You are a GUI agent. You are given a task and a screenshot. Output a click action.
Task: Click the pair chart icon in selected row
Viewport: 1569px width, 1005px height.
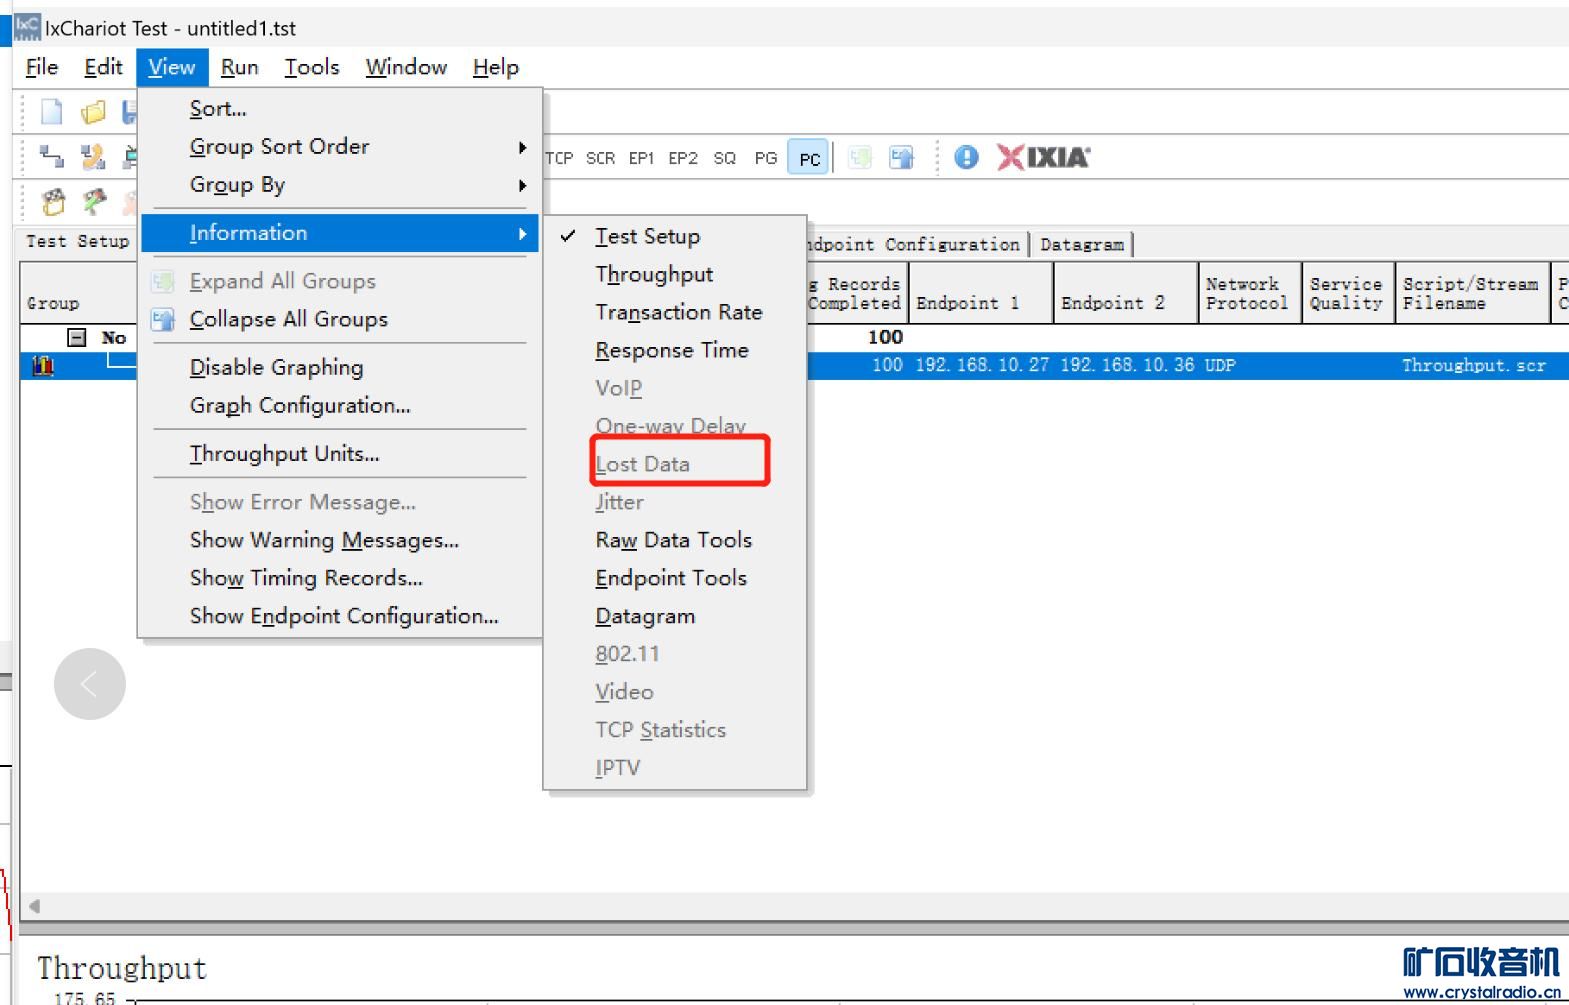point(43,366)
